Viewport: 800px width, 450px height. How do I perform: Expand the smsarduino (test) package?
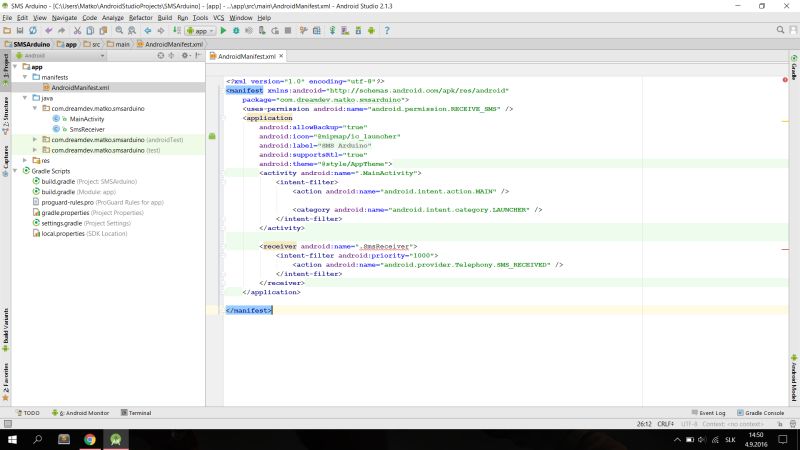[x=35, y=150]
